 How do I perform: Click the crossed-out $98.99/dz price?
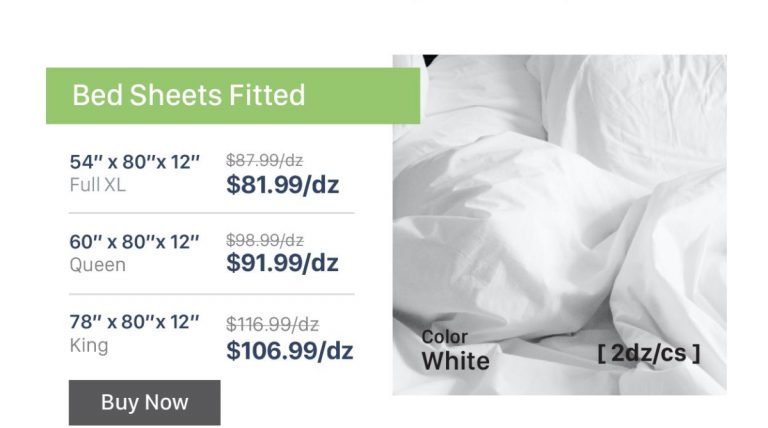click(264, 241)
